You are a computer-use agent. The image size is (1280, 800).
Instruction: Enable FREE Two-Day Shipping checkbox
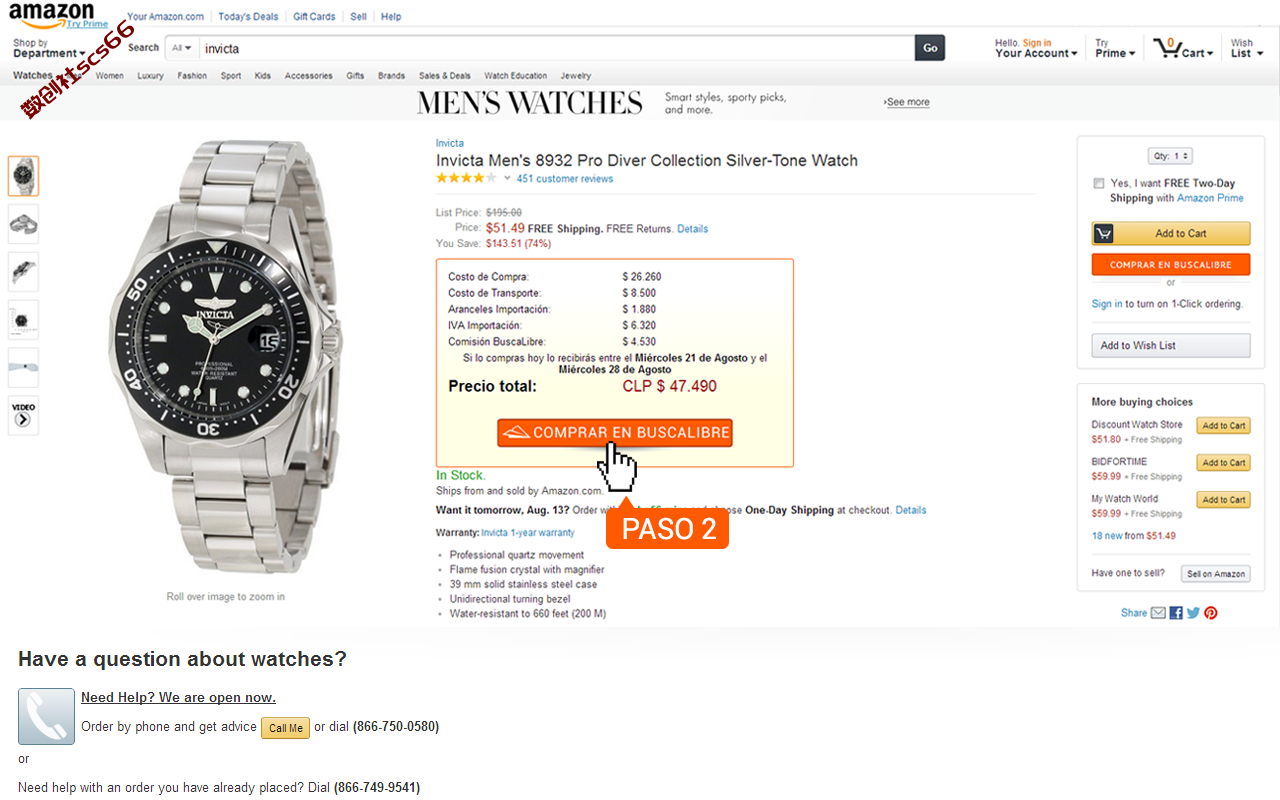click(1099, 183)
